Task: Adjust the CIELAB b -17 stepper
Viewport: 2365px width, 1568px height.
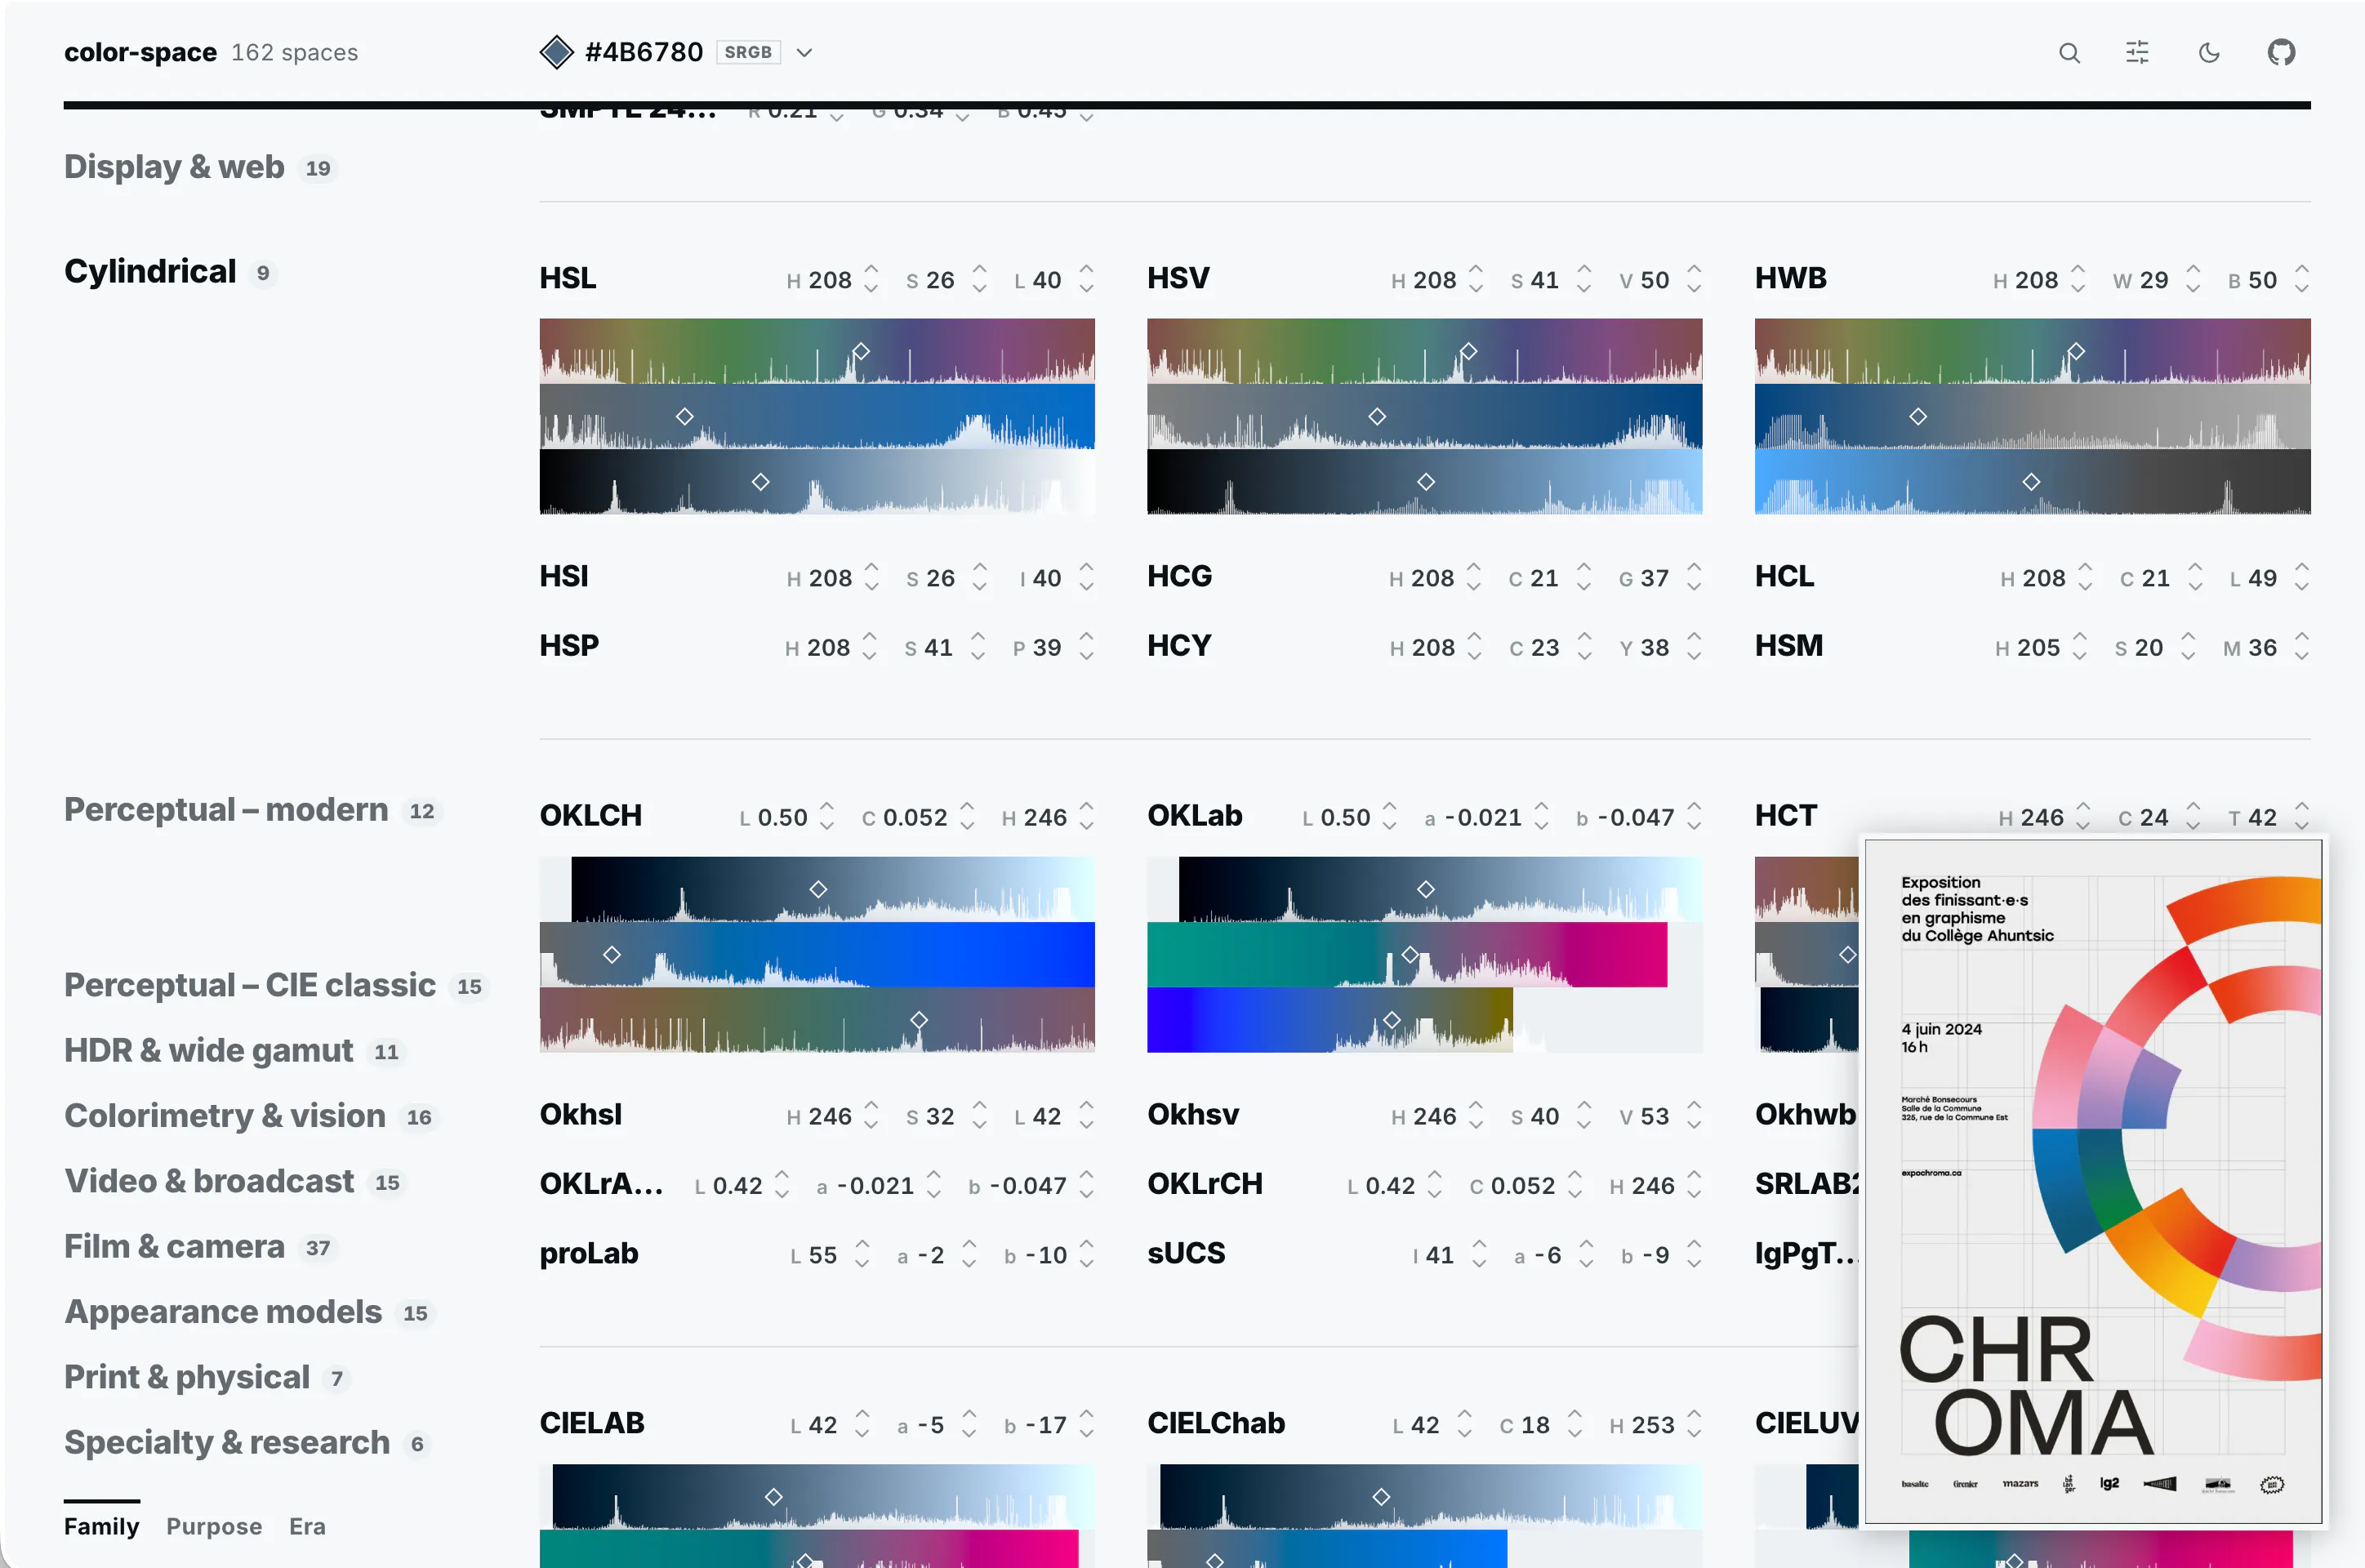Action: [x=1087, y=1425]
